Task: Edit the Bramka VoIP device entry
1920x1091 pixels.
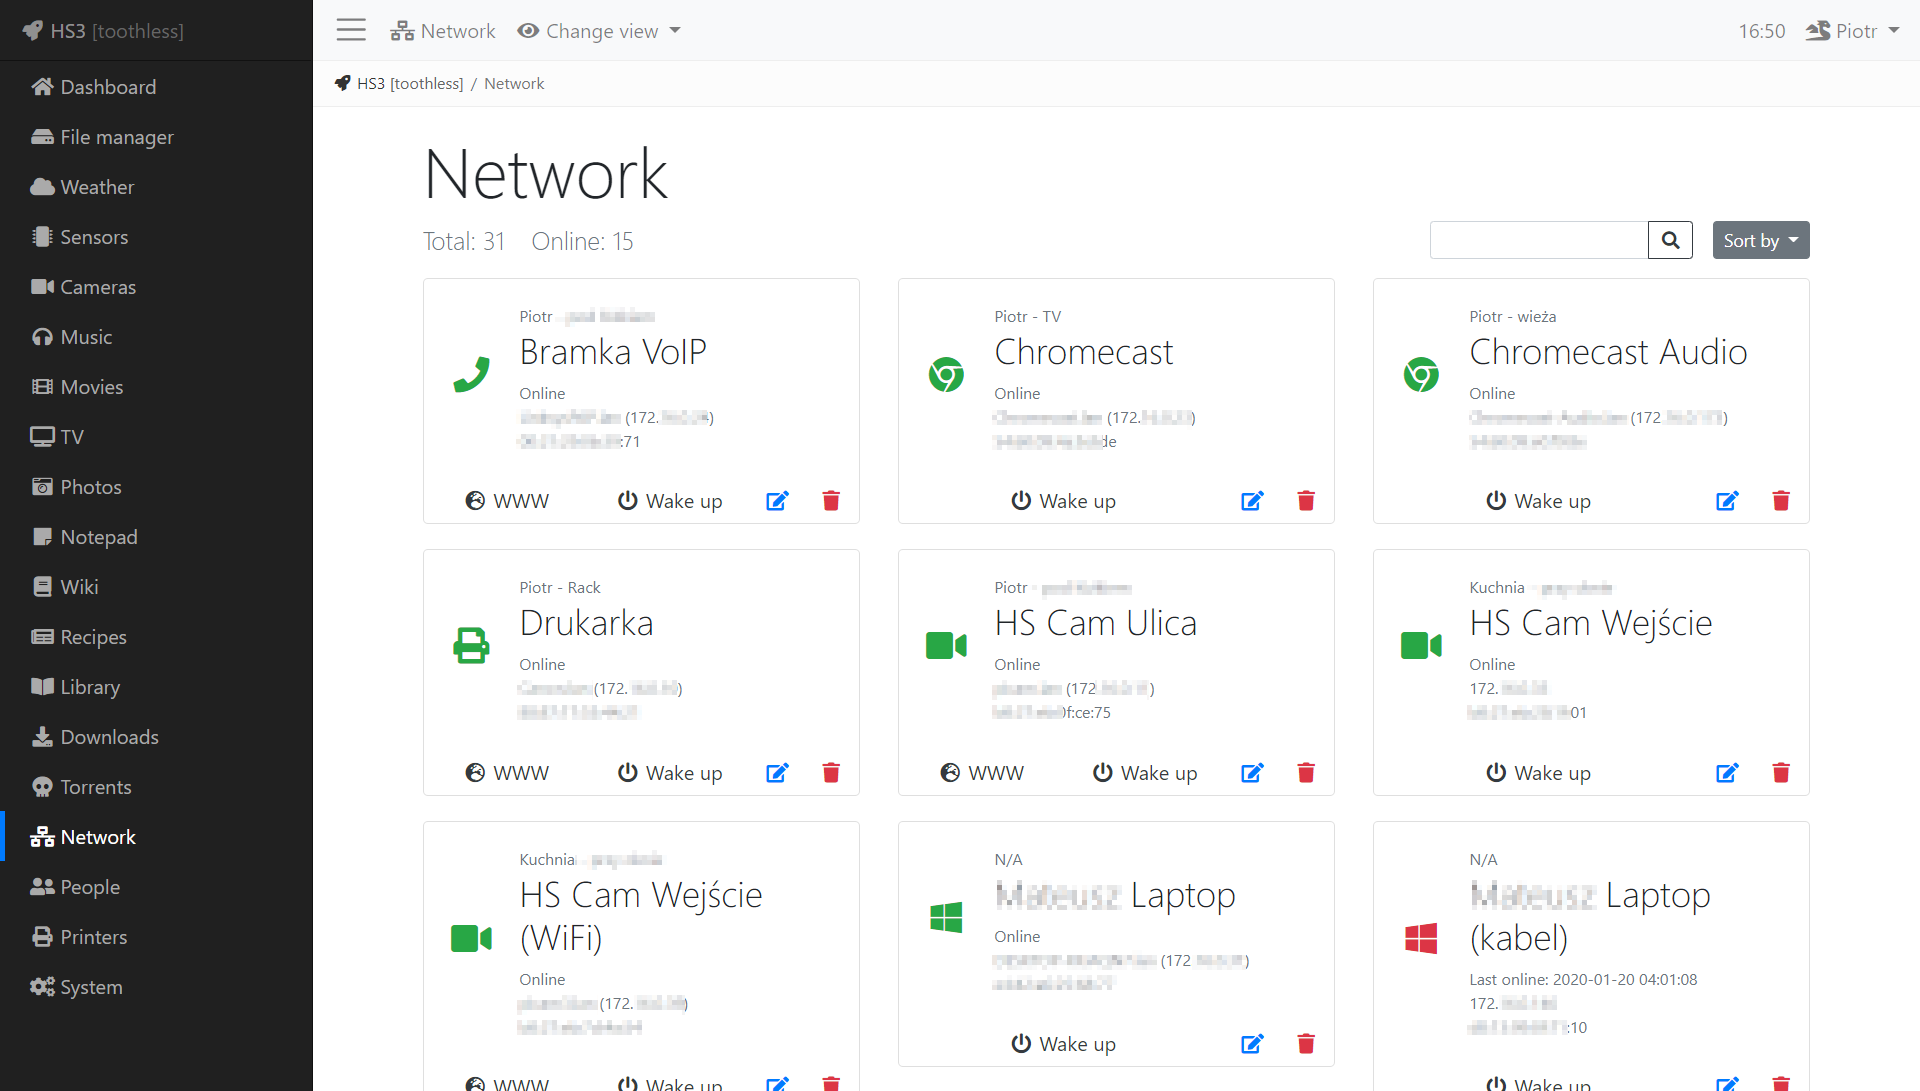Action: pos(777,501)
